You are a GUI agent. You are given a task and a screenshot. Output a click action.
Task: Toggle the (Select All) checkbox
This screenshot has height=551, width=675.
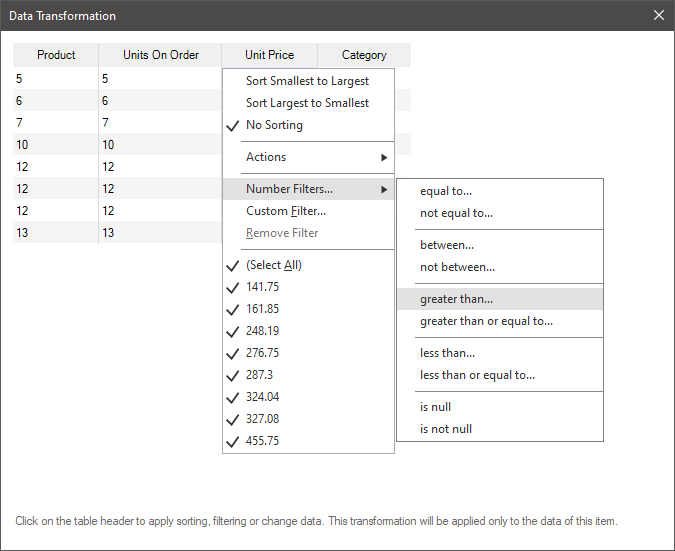coord(273,265)
